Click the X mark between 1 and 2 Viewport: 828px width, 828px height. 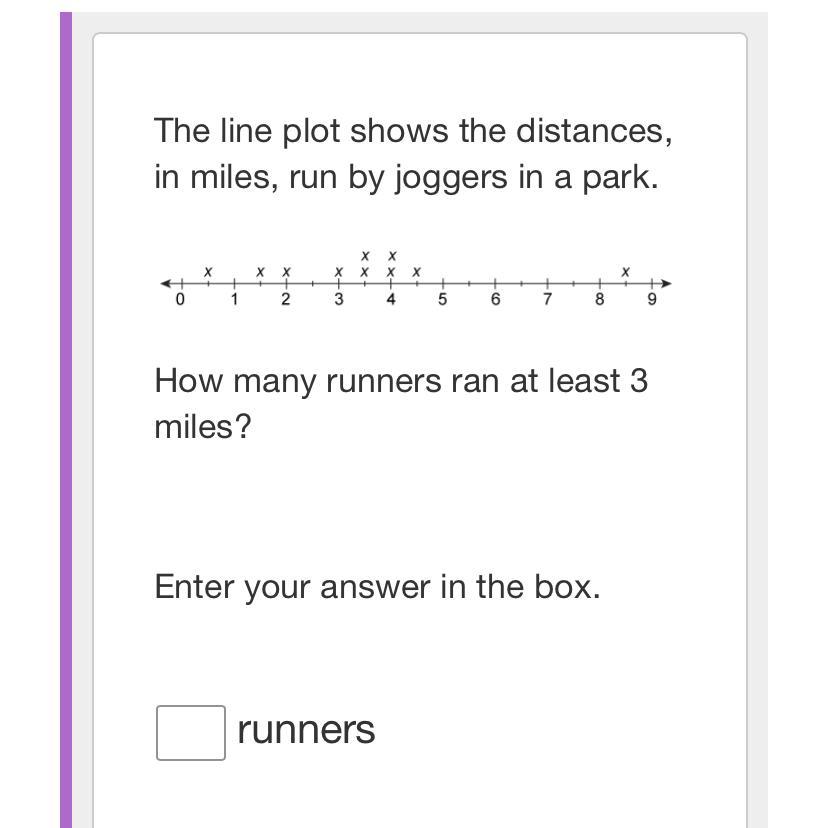click(260, 272)
